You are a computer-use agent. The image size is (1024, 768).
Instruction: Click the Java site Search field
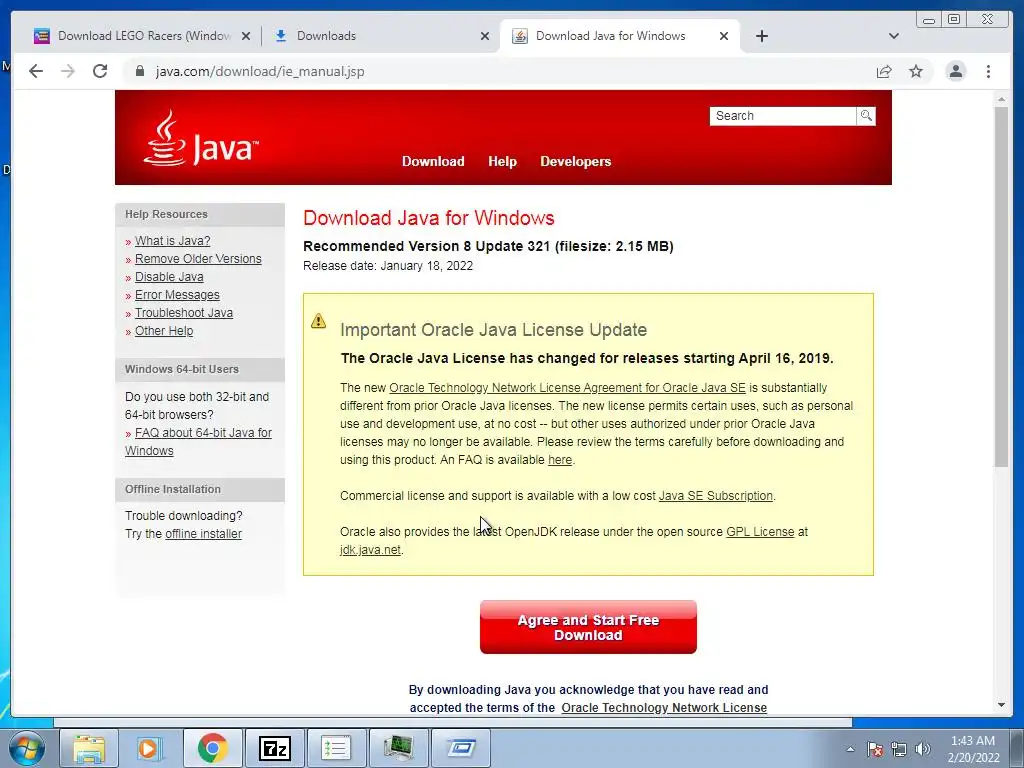(x=782, y=116)
